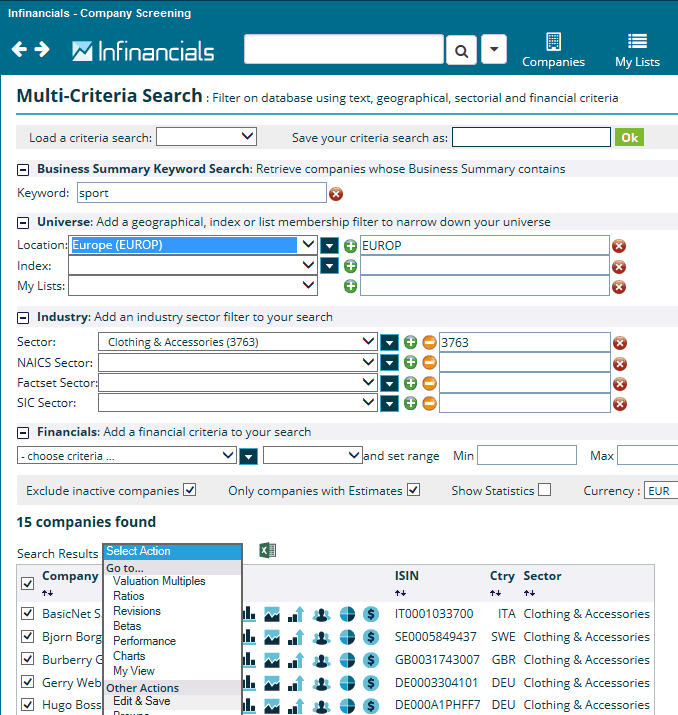This screenshot has height=715, width=678.
Task: Click the magnifier search button
Action: (x=461, y=50)
